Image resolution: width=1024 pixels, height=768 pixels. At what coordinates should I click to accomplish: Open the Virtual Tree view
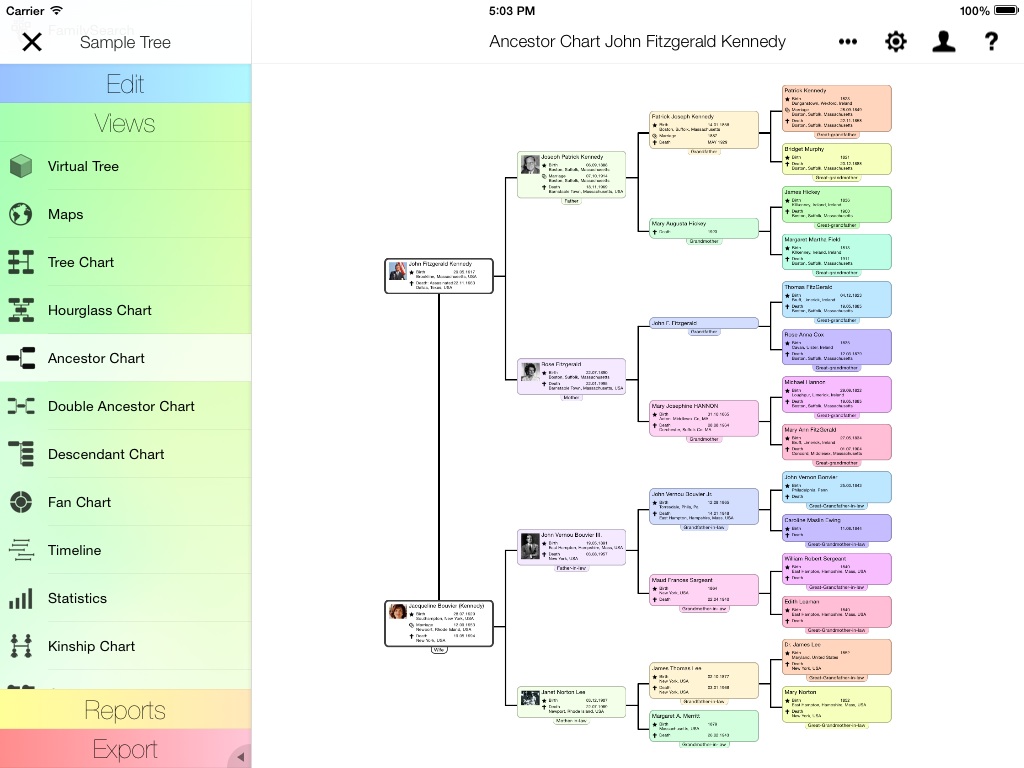point(125,167)
